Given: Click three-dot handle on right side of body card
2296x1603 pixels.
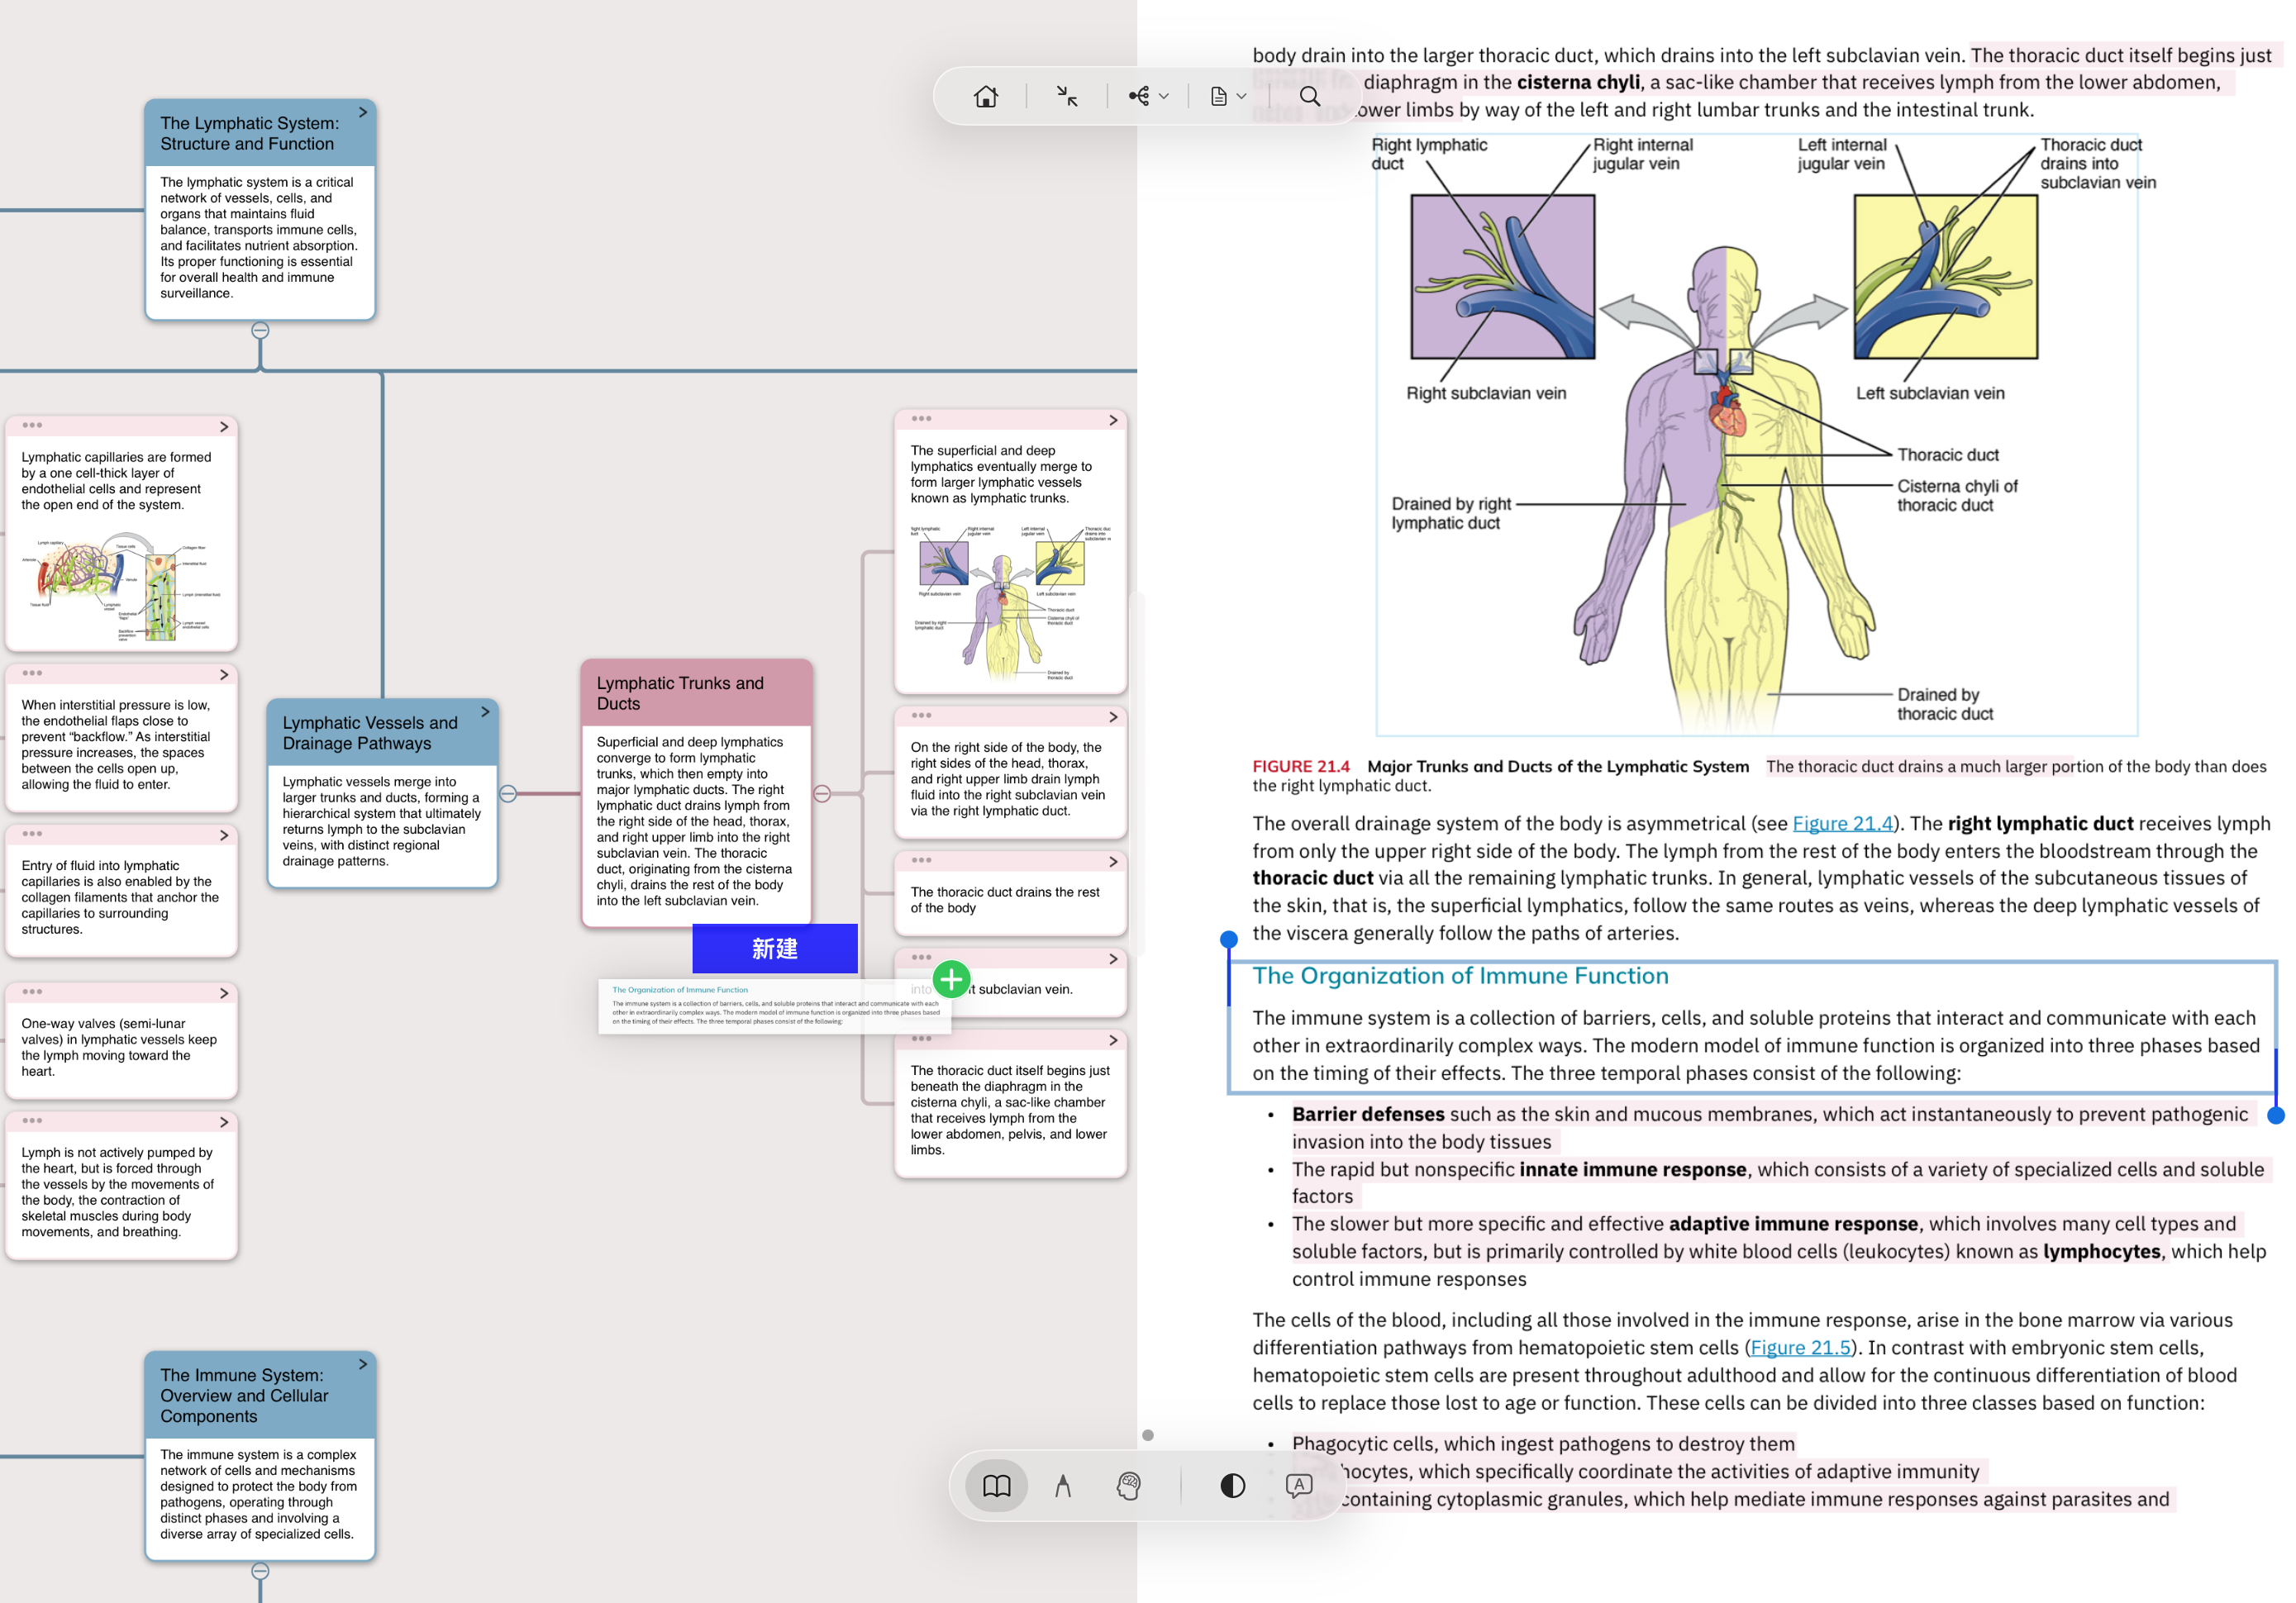Looking at the screenshot, I should tap(921, 715).
